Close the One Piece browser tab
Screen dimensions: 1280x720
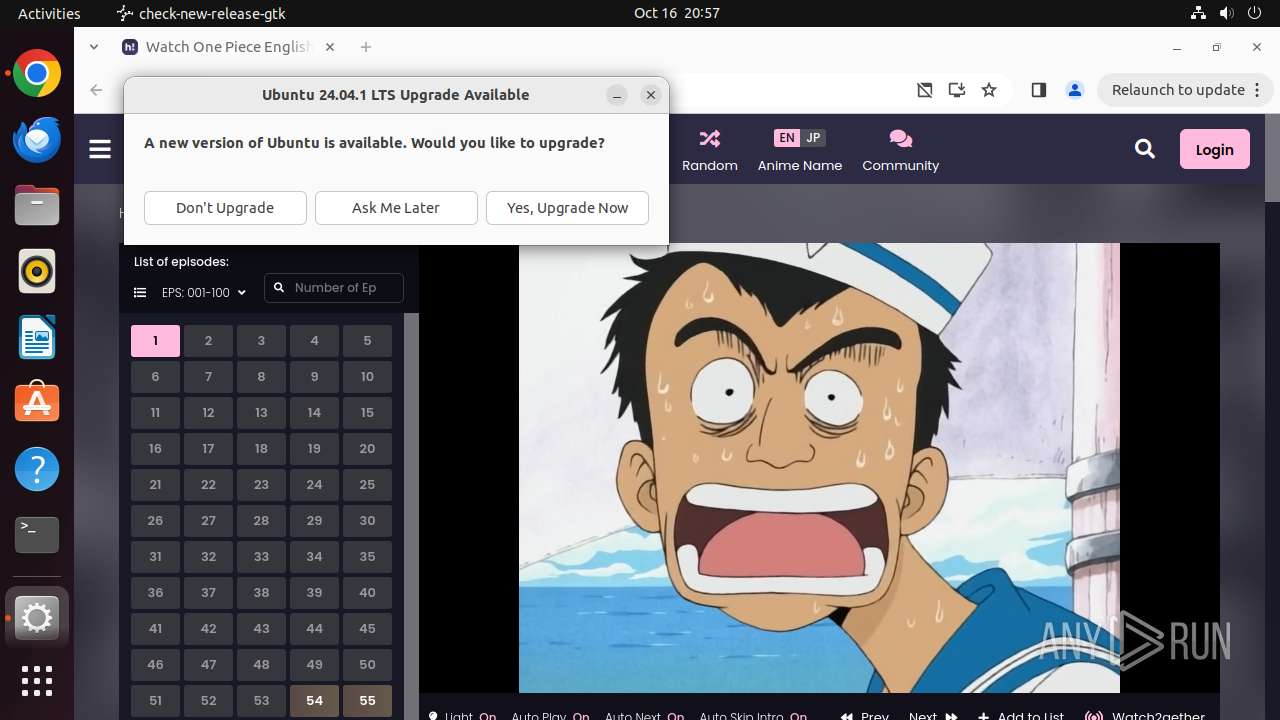(x=330, y=47)
